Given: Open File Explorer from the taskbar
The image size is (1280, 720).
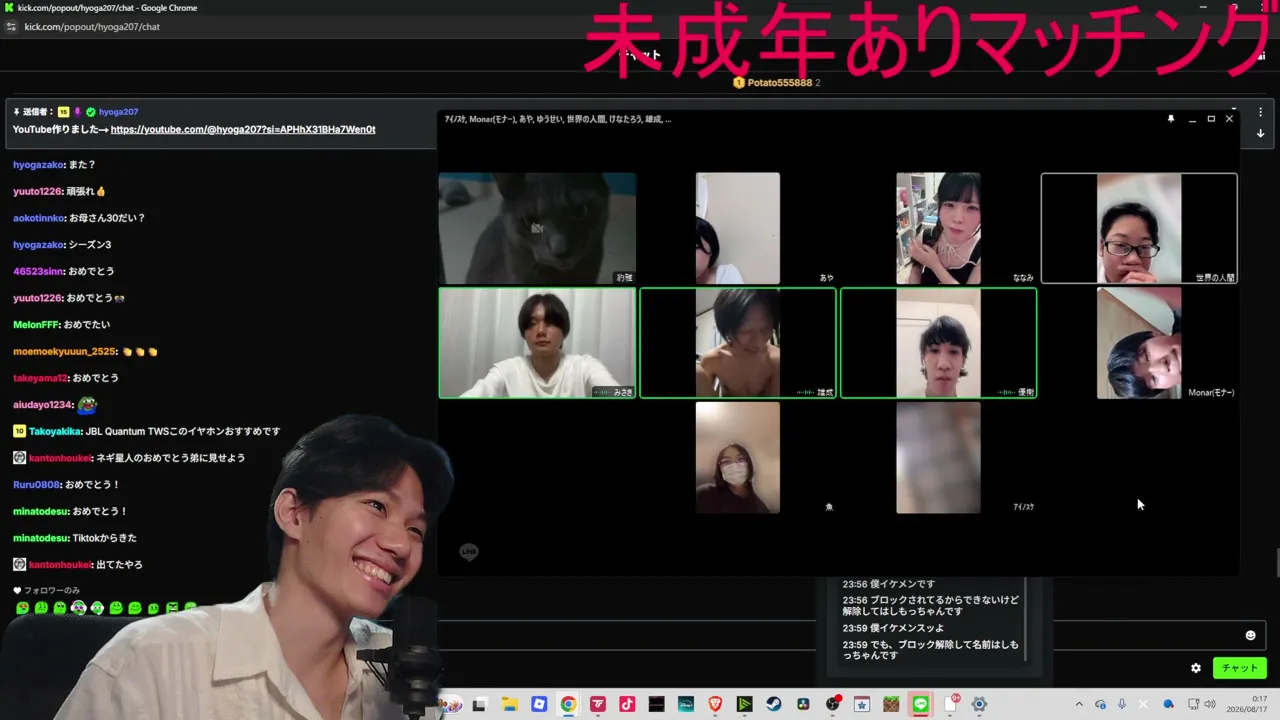Looking at the screenshot, I should (509, 704).
